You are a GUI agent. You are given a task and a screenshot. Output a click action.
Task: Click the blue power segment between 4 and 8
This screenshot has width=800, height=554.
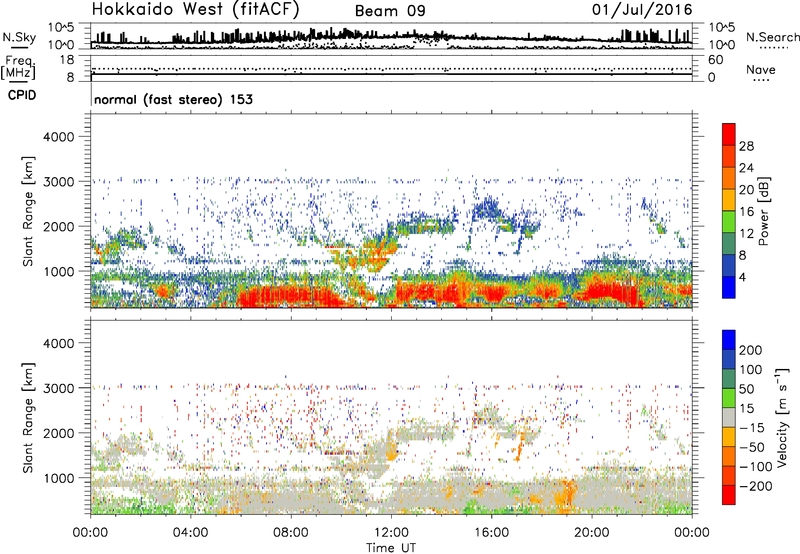pyautogui.click(x=729, y=265)
